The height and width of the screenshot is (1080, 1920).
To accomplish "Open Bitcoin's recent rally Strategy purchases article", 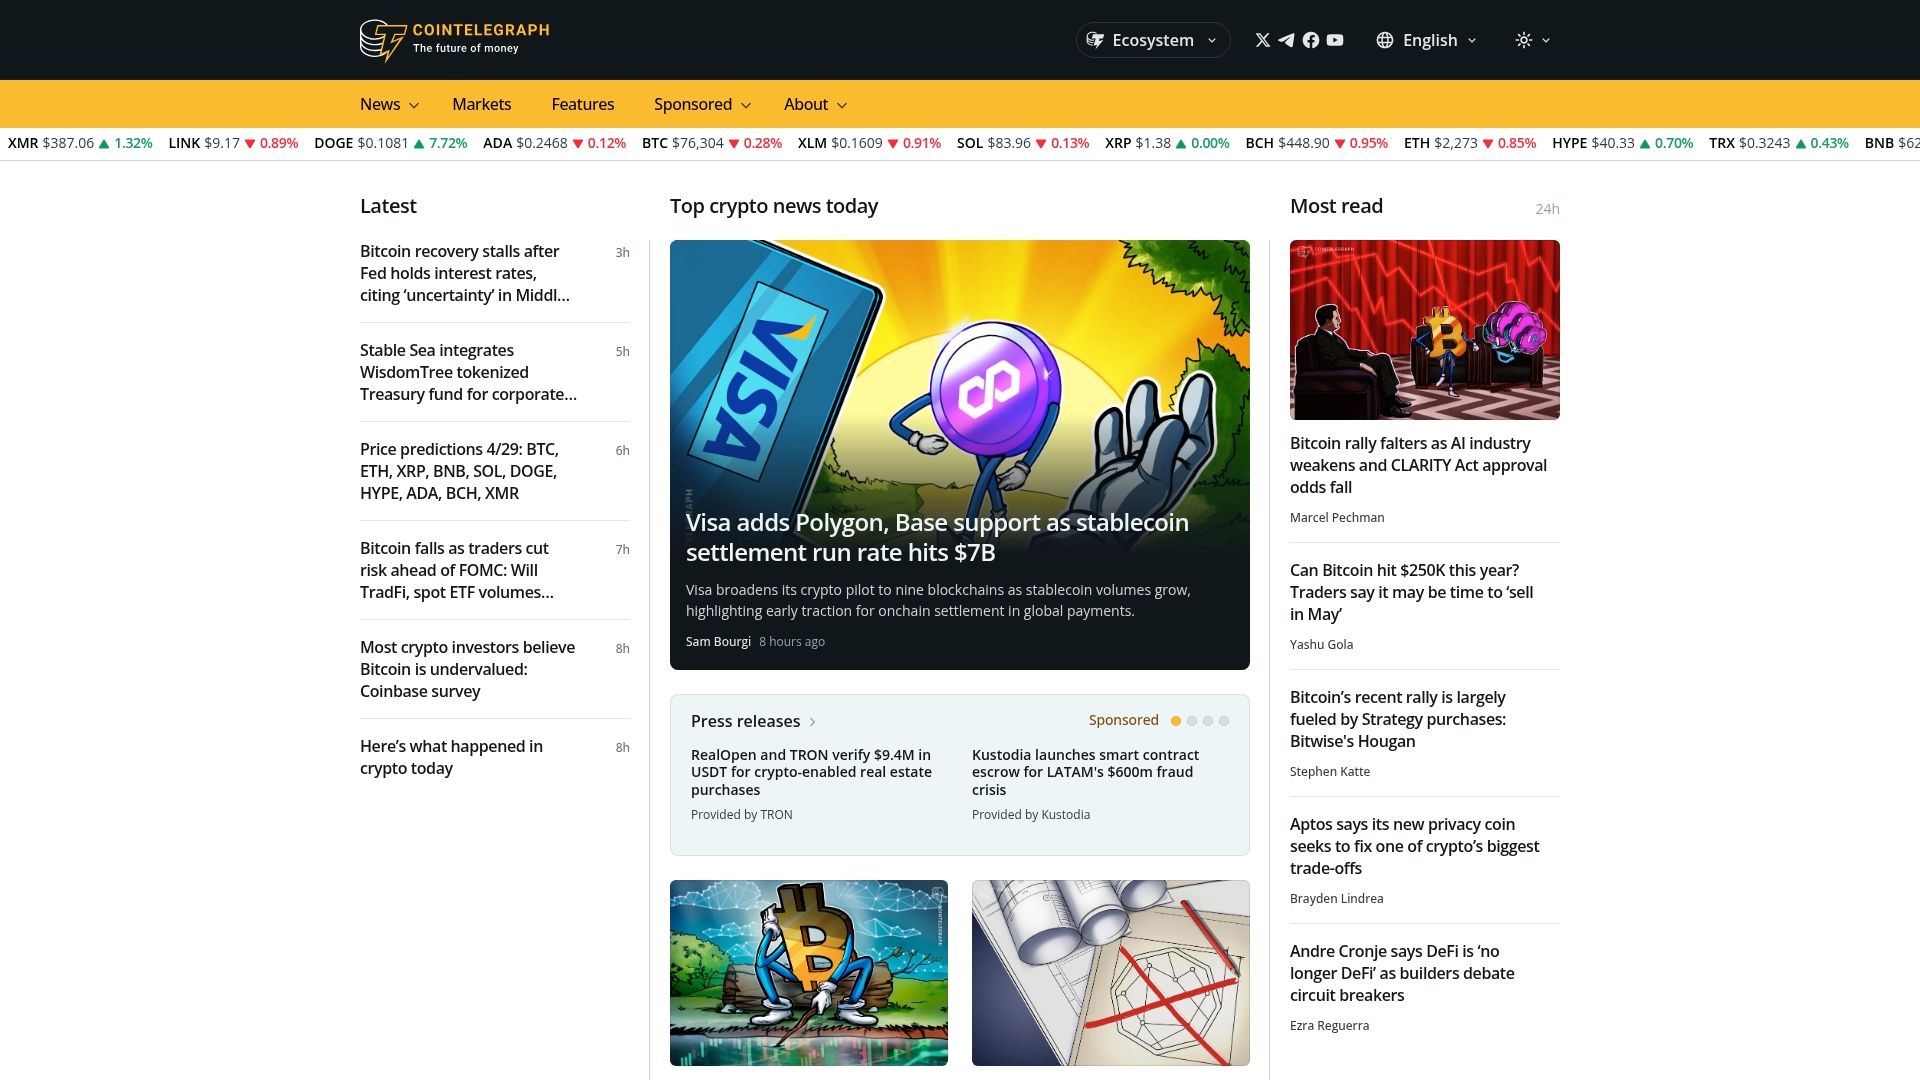I will [1398, 719].
